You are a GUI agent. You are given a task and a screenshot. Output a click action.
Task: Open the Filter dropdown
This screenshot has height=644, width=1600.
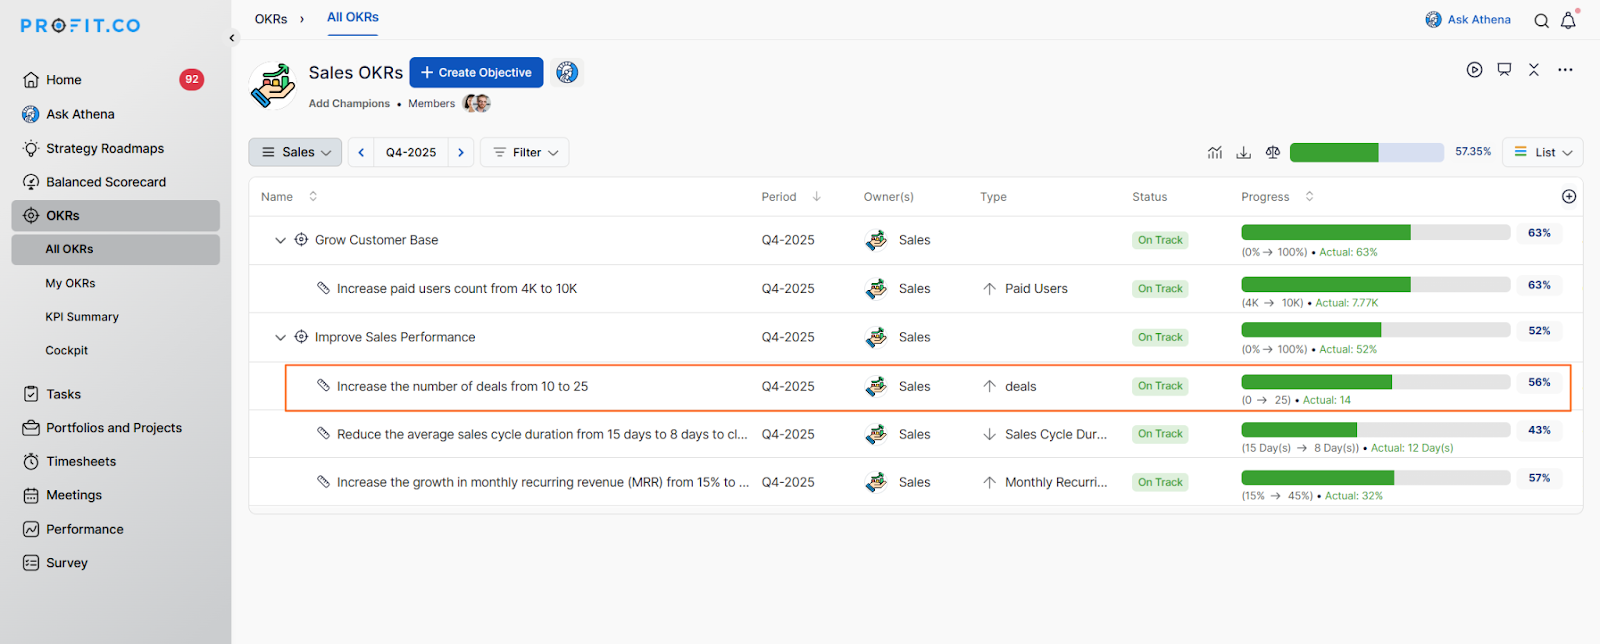pos(525,152)
